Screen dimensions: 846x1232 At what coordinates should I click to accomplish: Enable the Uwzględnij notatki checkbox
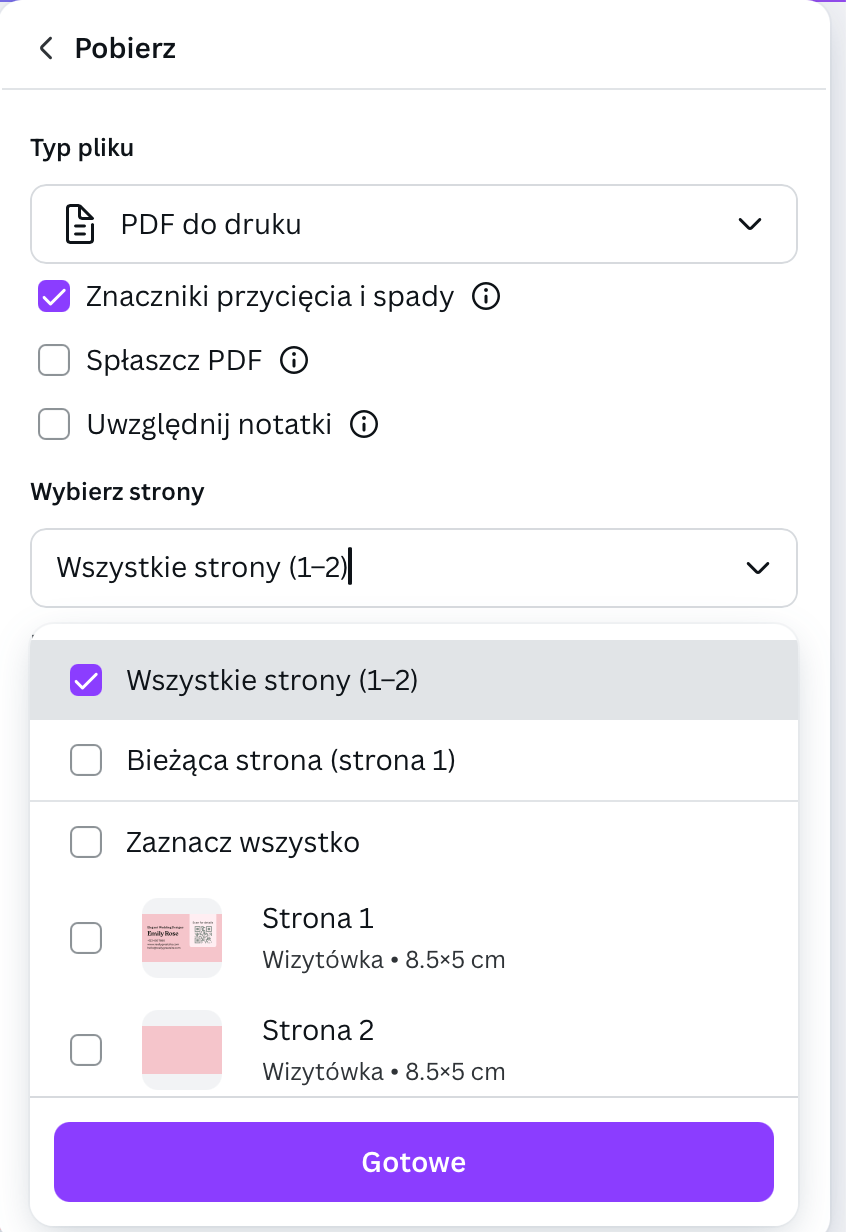pyautogui.click(x=54, y=425)
